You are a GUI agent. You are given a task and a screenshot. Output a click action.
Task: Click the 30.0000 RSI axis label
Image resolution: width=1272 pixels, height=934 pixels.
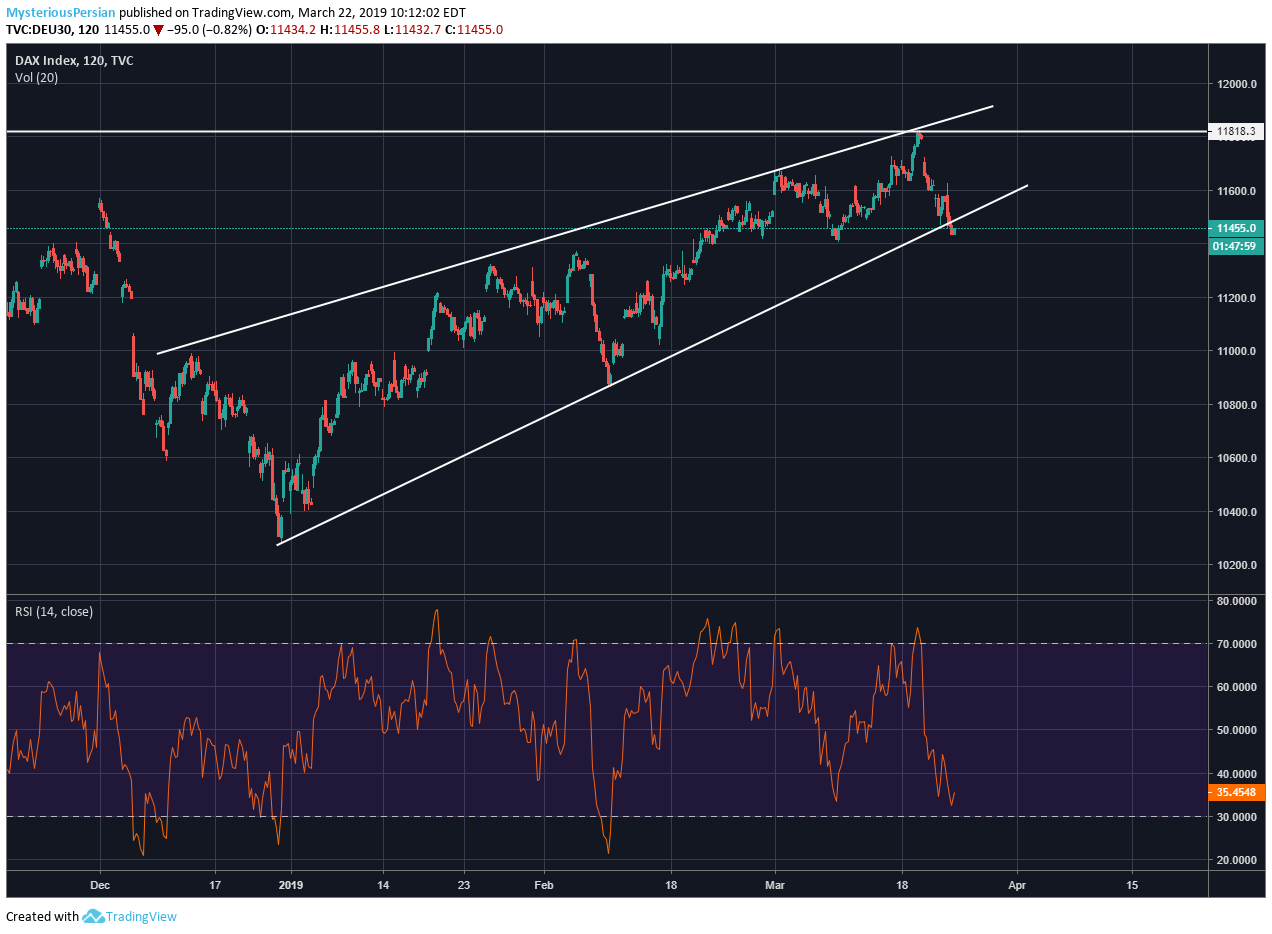[x=1236, y=817]
